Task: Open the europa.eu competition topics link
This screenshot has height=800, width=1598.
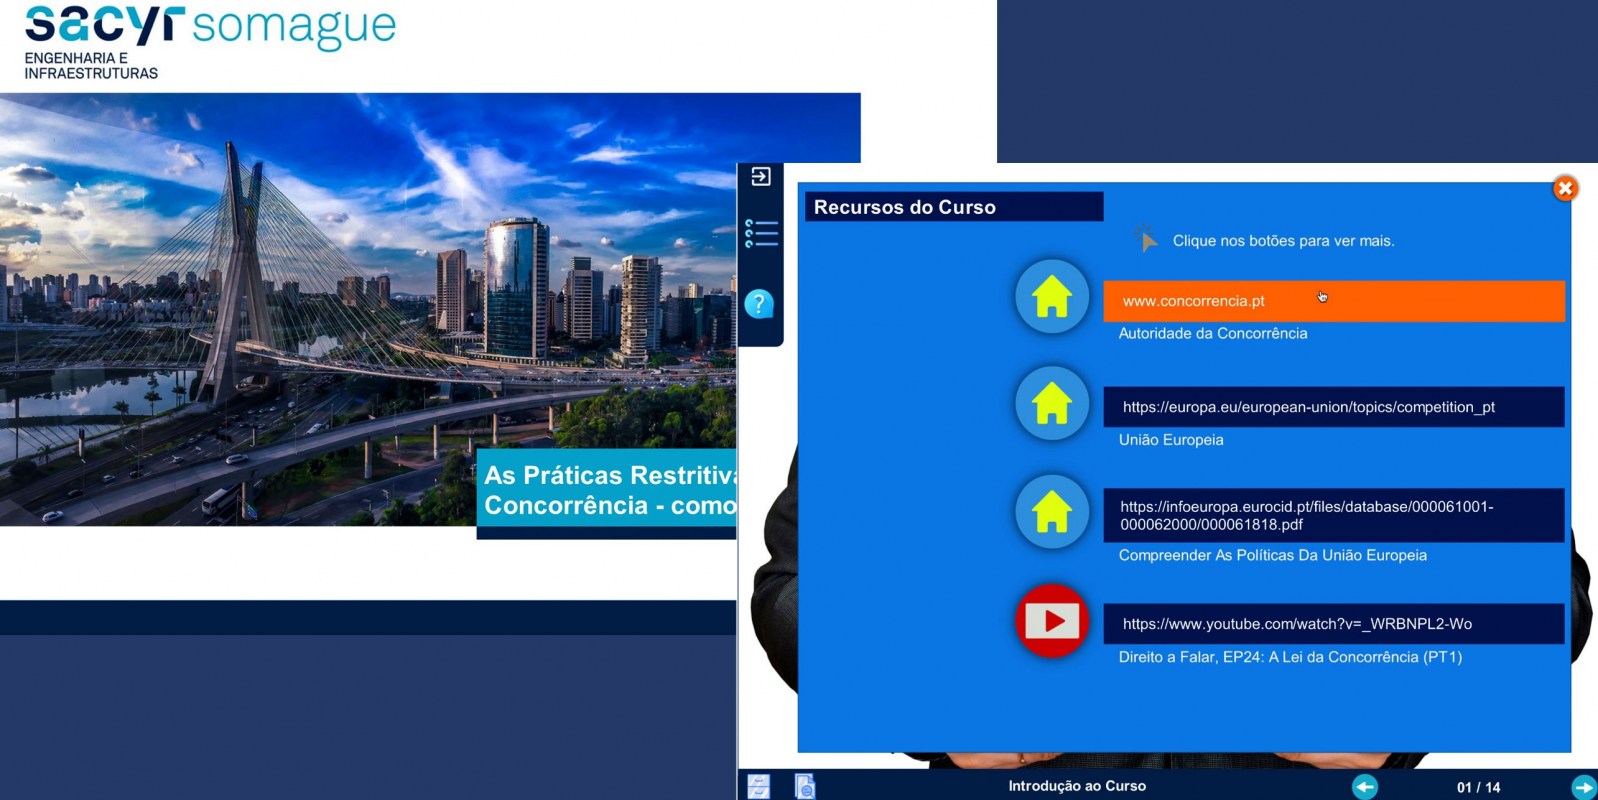Action: pos(1333,407)
